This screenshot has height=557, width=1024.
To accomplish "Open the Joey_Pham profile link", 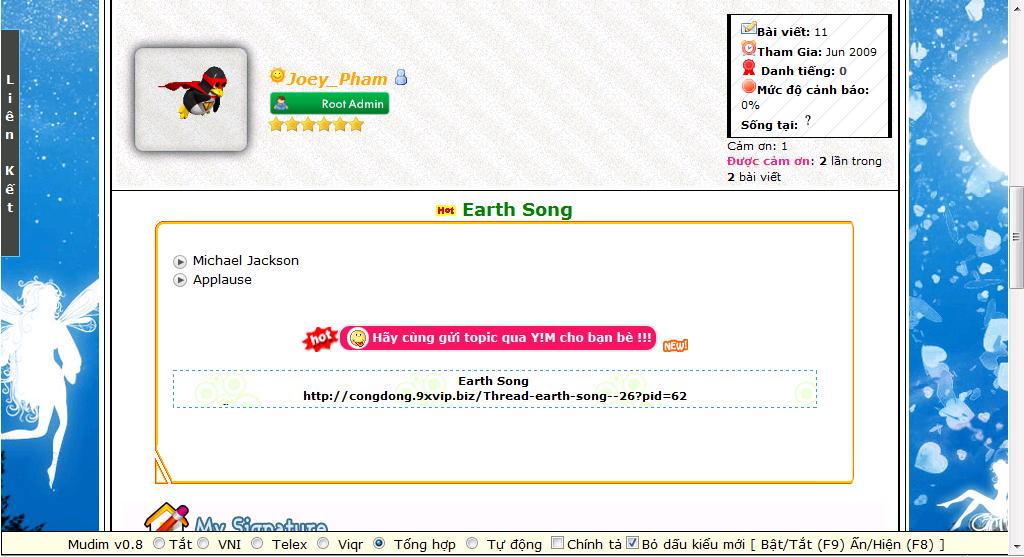I will tap(338, 78).
